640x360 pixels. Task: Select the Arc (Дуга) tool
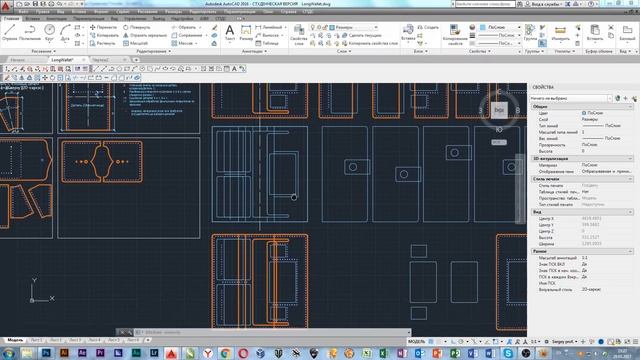tap(65, 32)
